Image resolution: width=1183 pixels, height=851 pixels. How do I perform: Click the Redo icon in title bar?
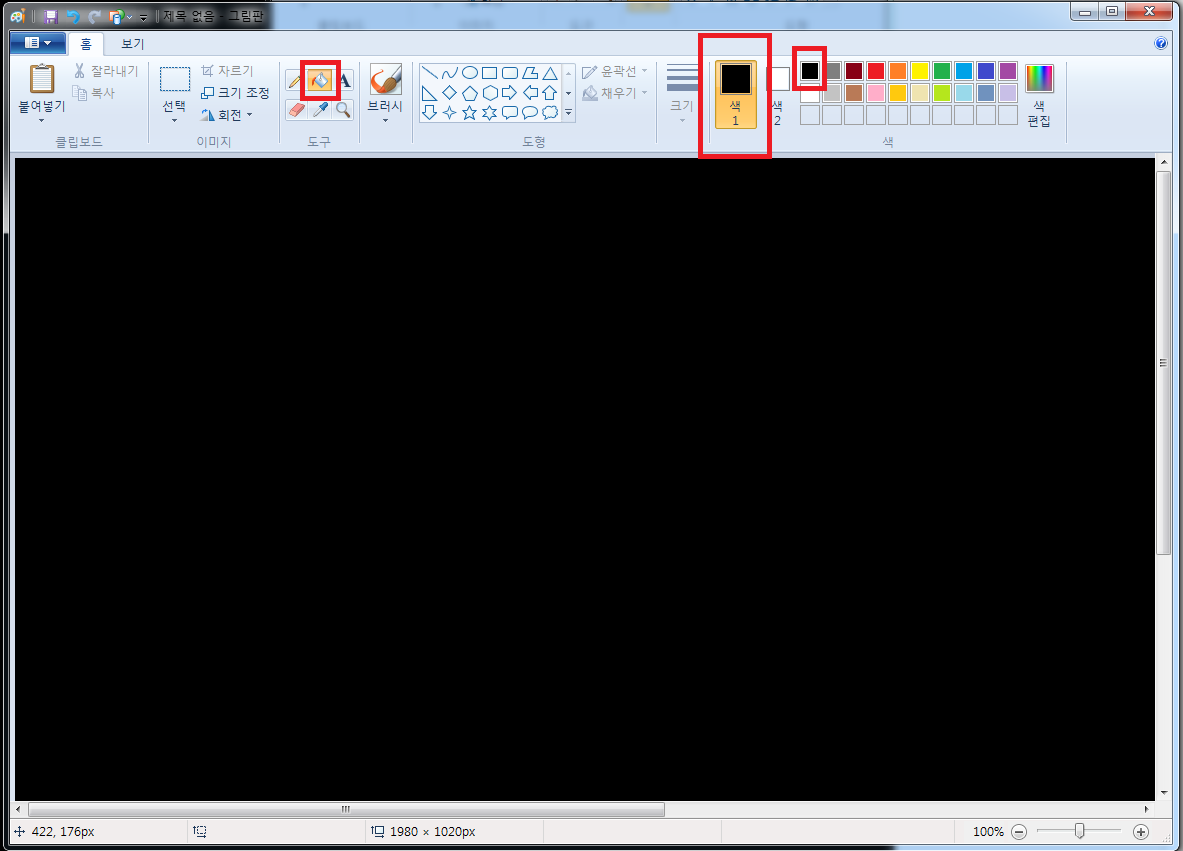[95, 16]
